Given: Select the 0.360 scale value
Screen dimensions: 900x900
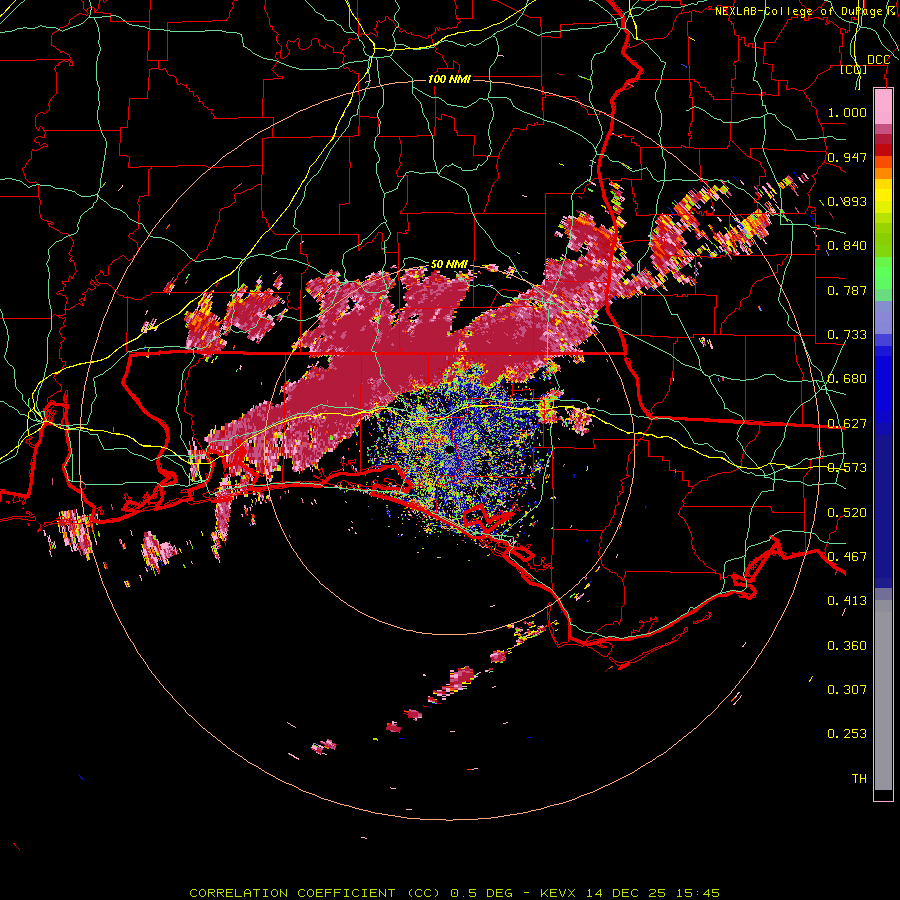Looking at the screenshot, I should pos(847,646).
